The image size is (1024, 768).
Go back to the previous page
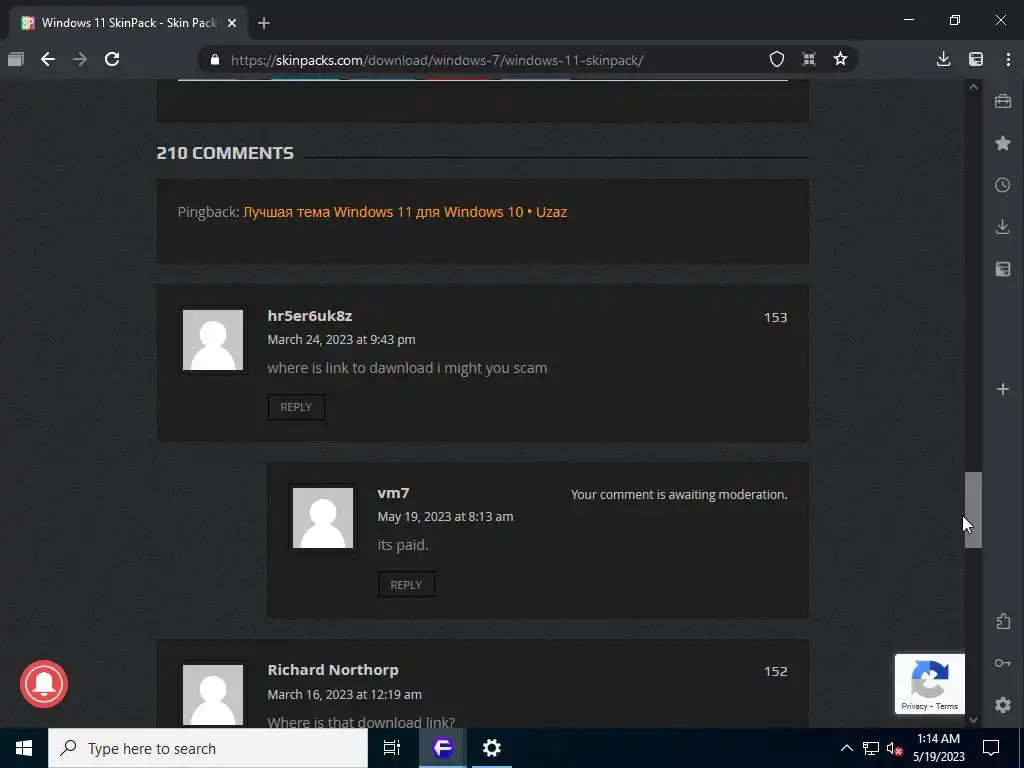(48, 59)
